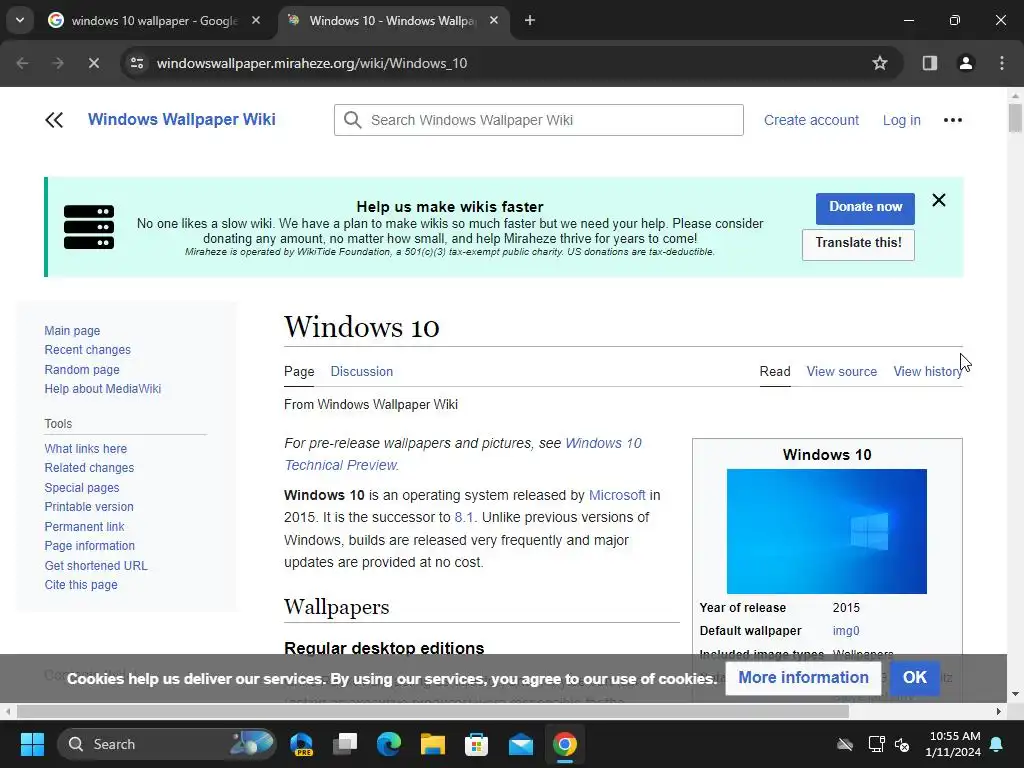Viewport: 1024px width, 768px height.
Task: Open Random page
Action: click(82, 370)
